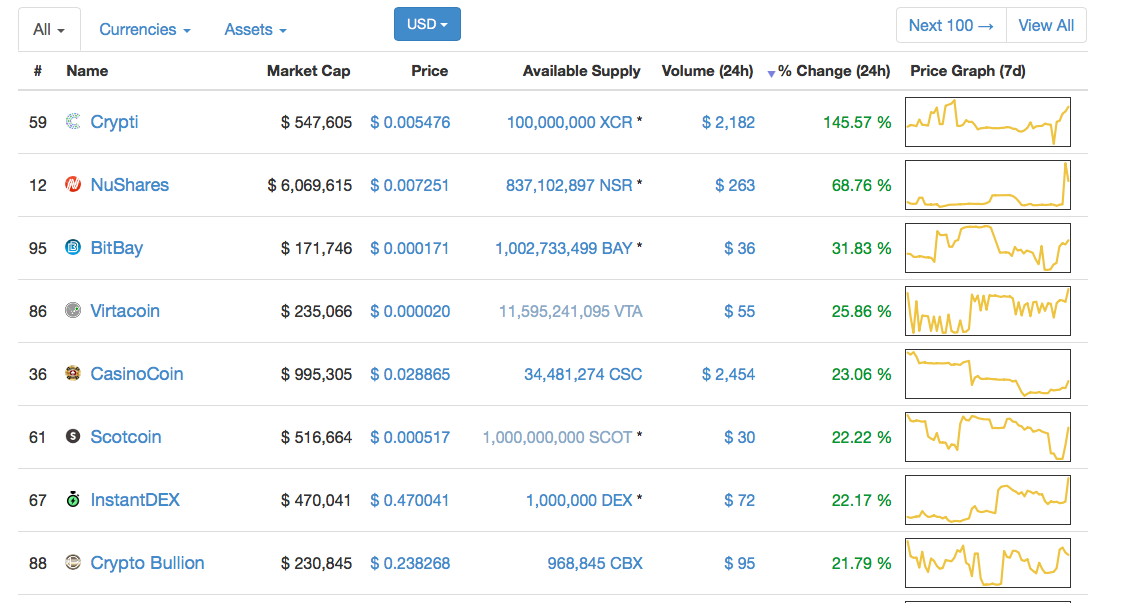This screenshot has width=1123, height=603.
Task: Click Crypti market cap $ 547,605
Action: (x=316, y=122)
